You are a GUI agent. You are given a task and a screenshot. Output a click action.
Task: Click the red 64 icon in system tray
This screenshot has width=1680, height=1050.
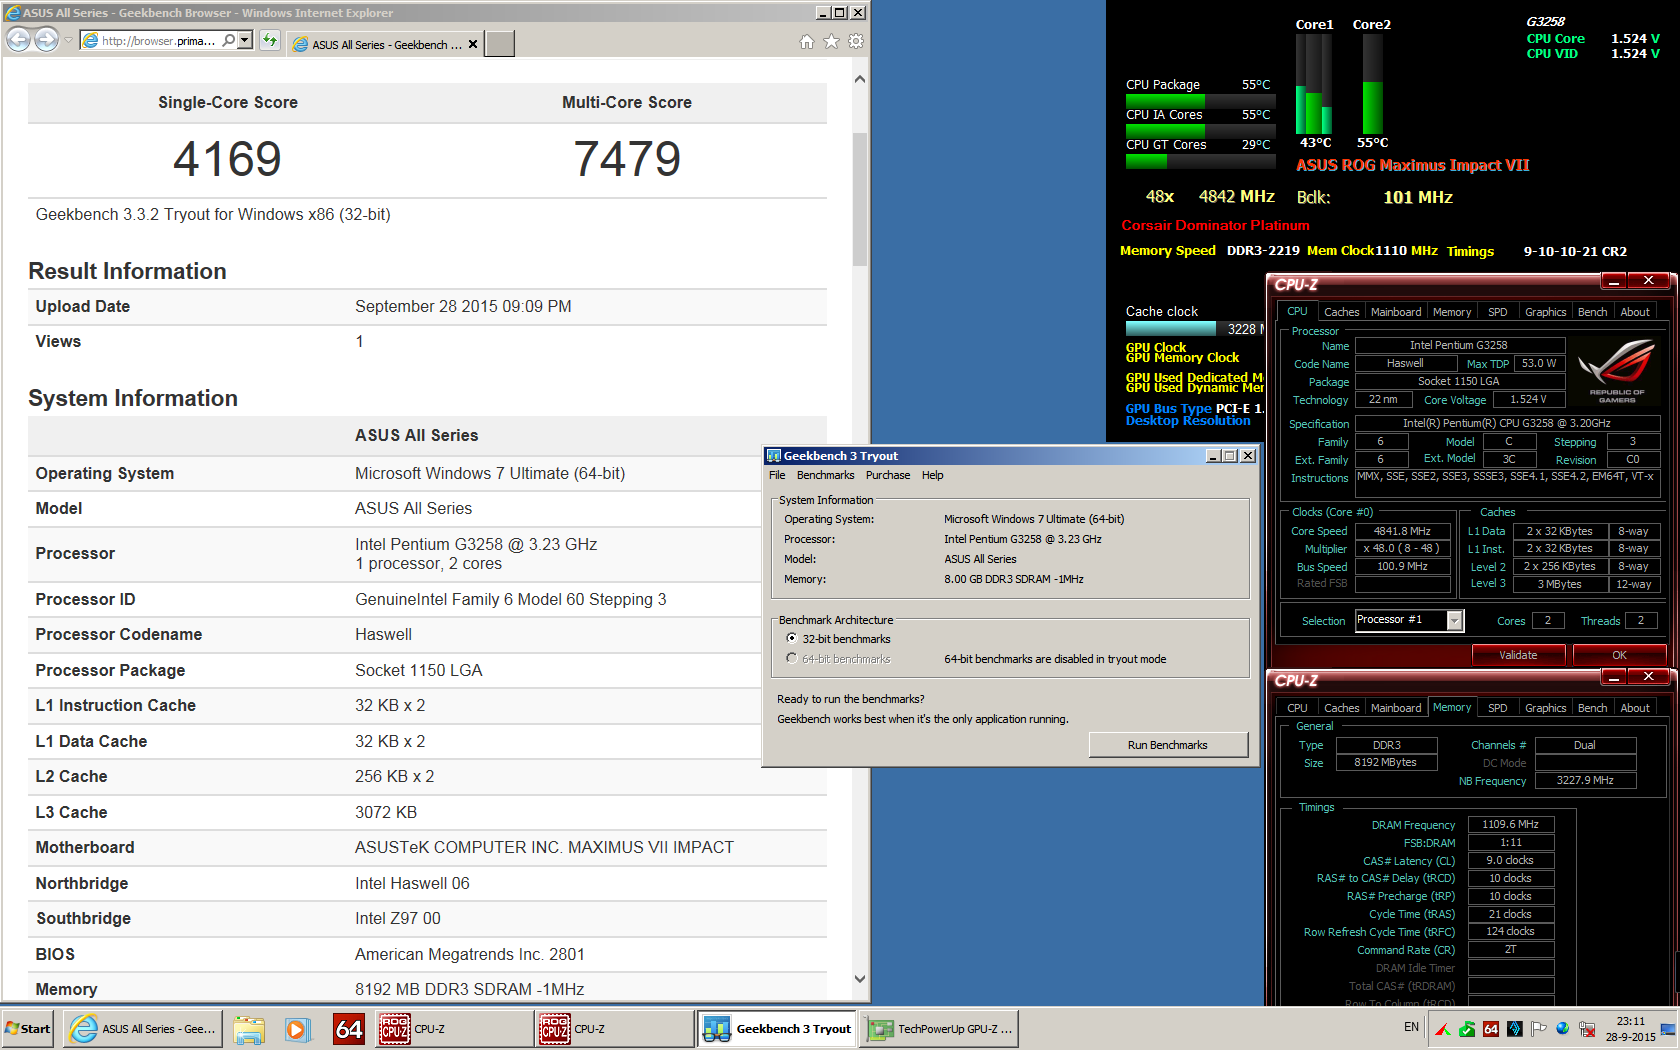click(x=1491, y=1029)
